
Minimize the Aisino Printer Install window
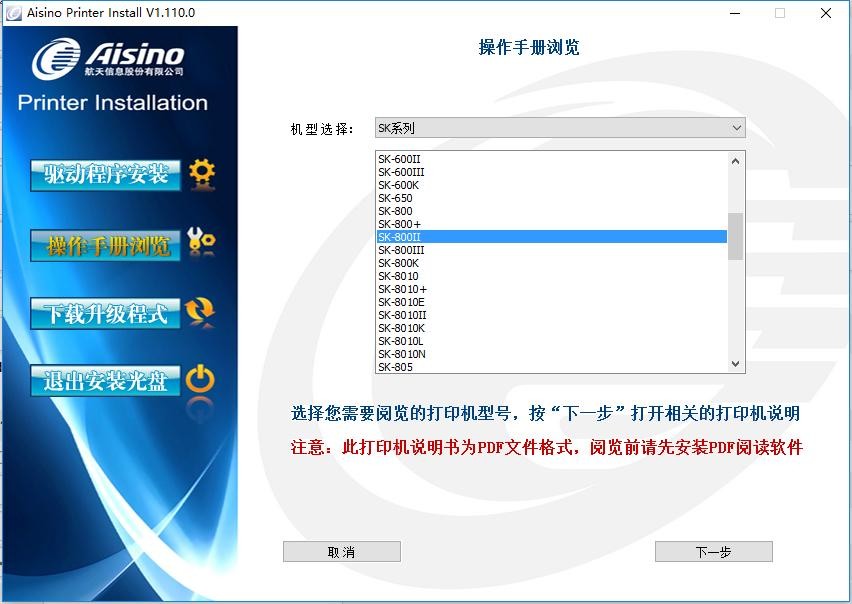735,13
